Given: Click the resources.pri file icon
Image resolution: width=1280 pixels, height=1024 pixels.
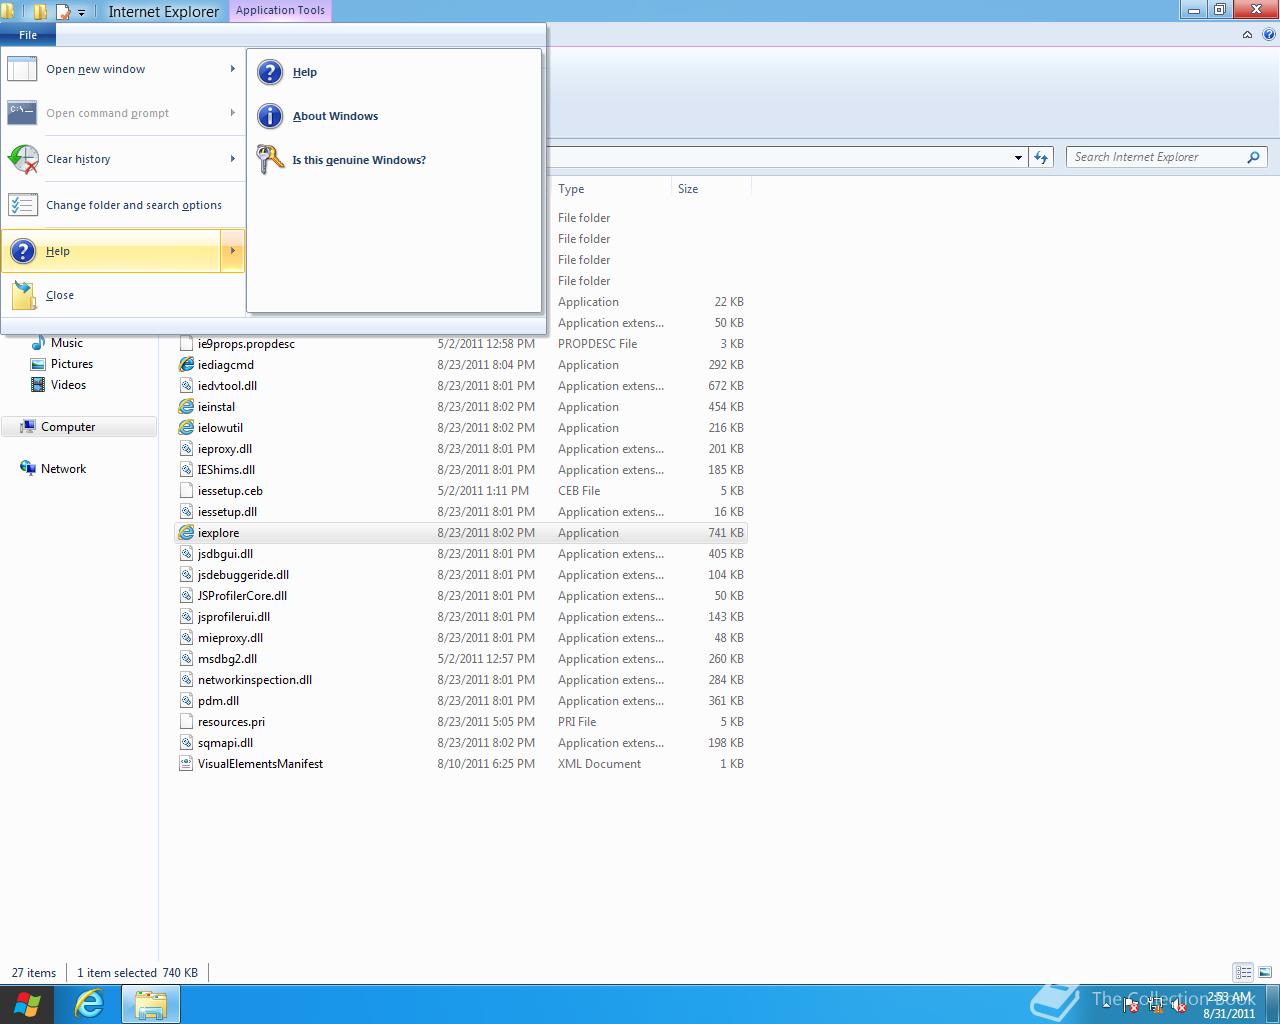Looking at the screenshot, I should [x=186, y=722].
